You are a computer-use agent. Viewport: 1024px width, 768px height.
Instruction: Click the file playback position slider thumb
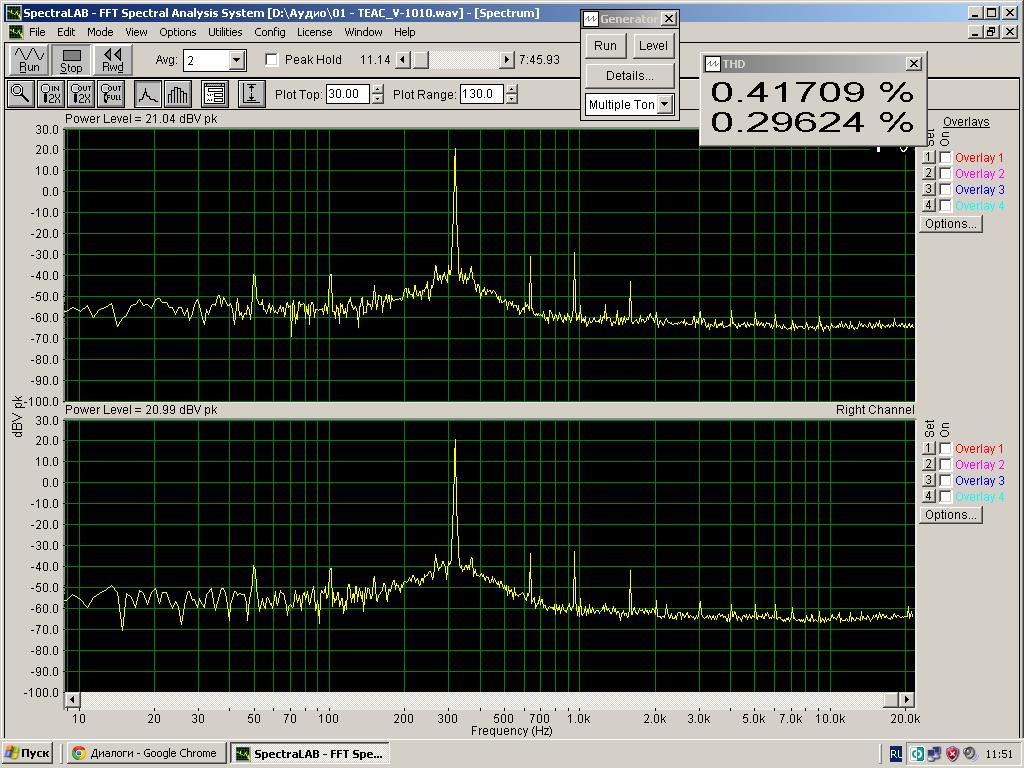point(421,60)
